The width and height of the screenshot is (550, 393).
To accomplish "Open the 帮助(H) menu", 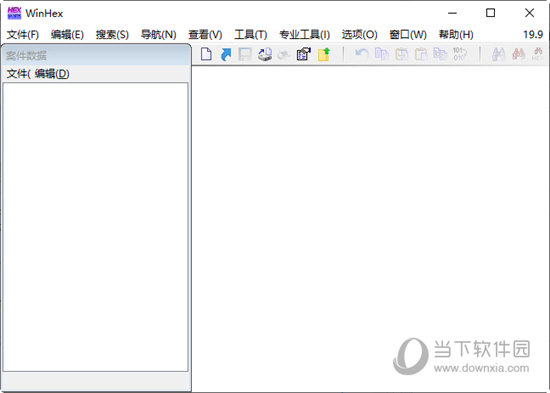I will point(456,34).
